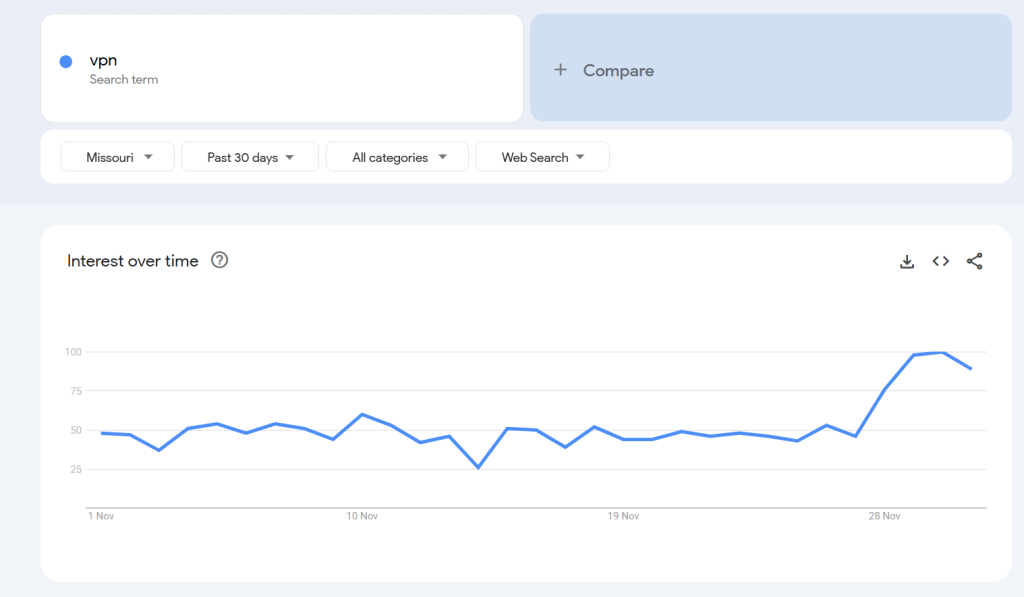Click the Compare text label
The height and width of the screenshot is (597, 1024).
pos(618,70)
